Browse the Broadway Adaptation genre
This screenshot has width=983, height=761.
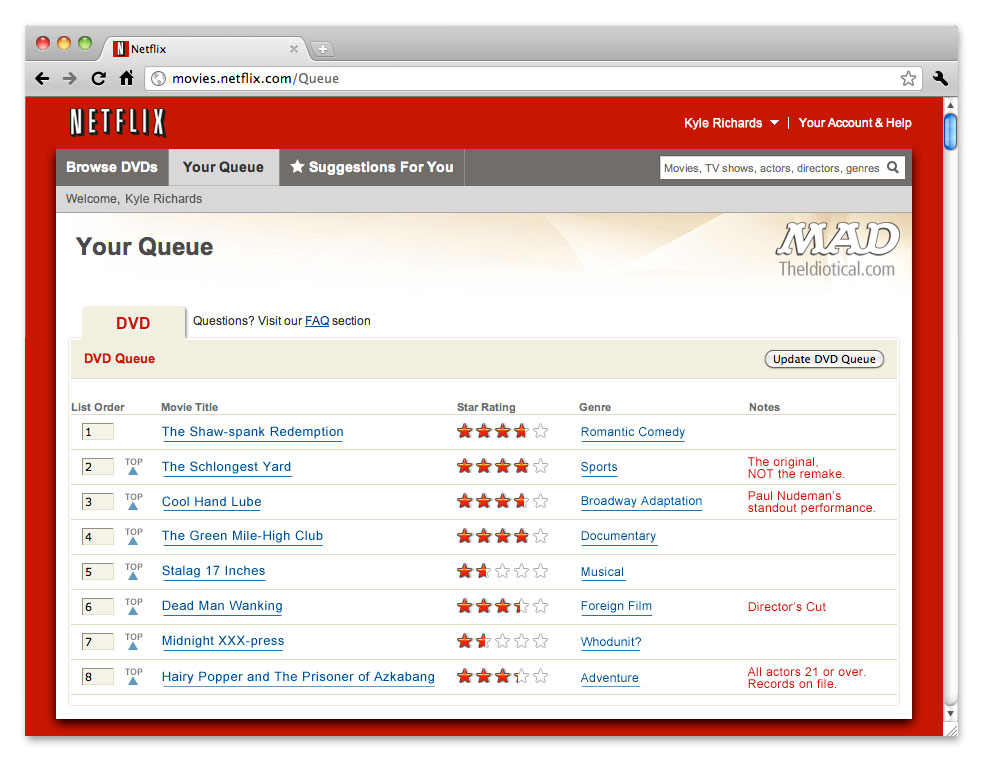click(x=641, y=501)
